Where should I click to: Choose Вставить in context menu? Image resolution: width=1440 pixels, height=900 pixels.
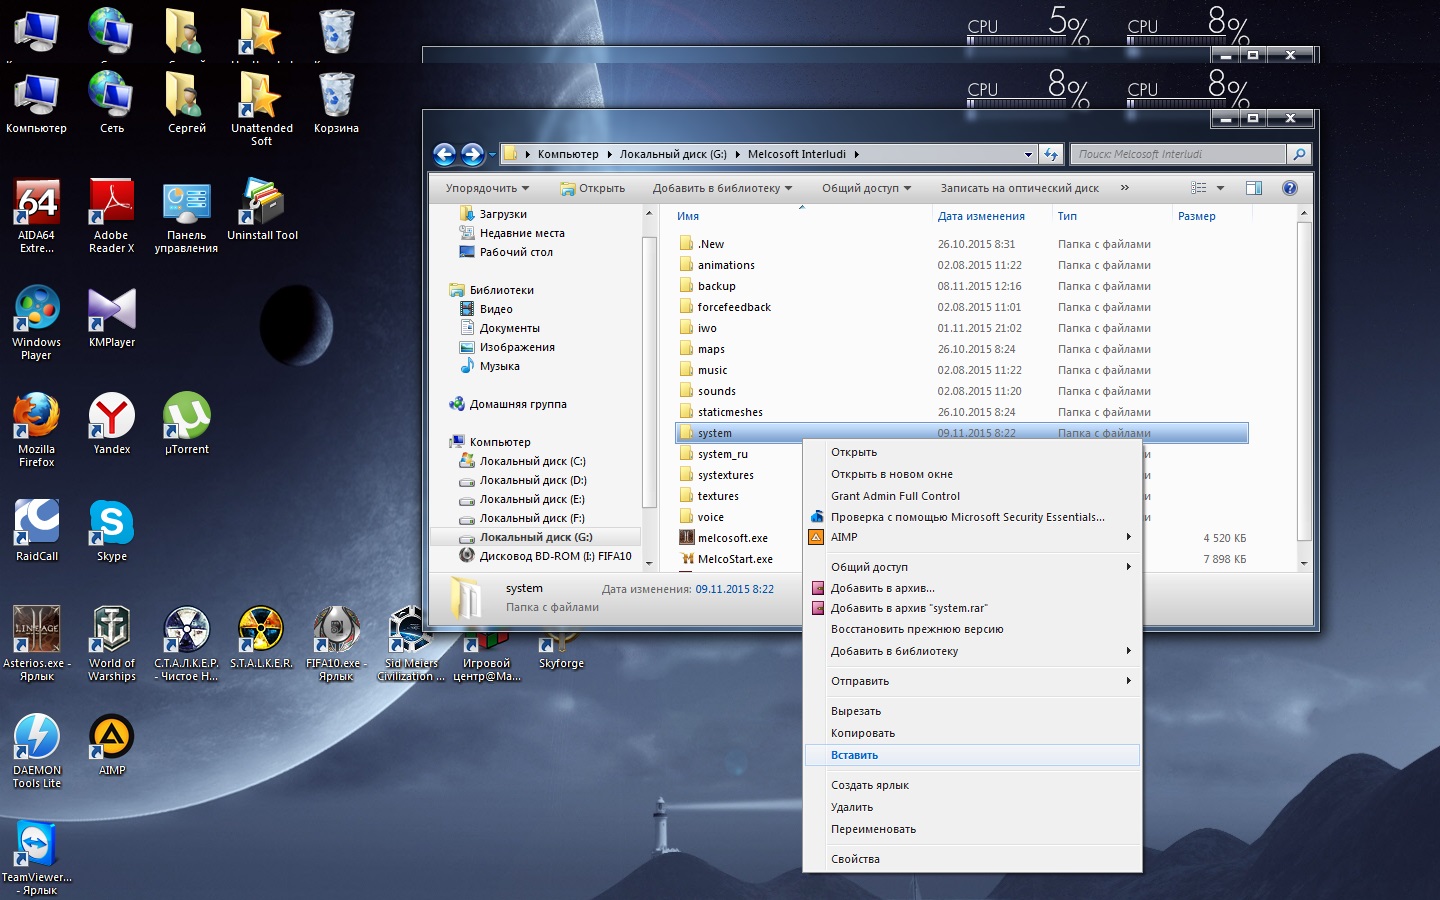(855, 755)
